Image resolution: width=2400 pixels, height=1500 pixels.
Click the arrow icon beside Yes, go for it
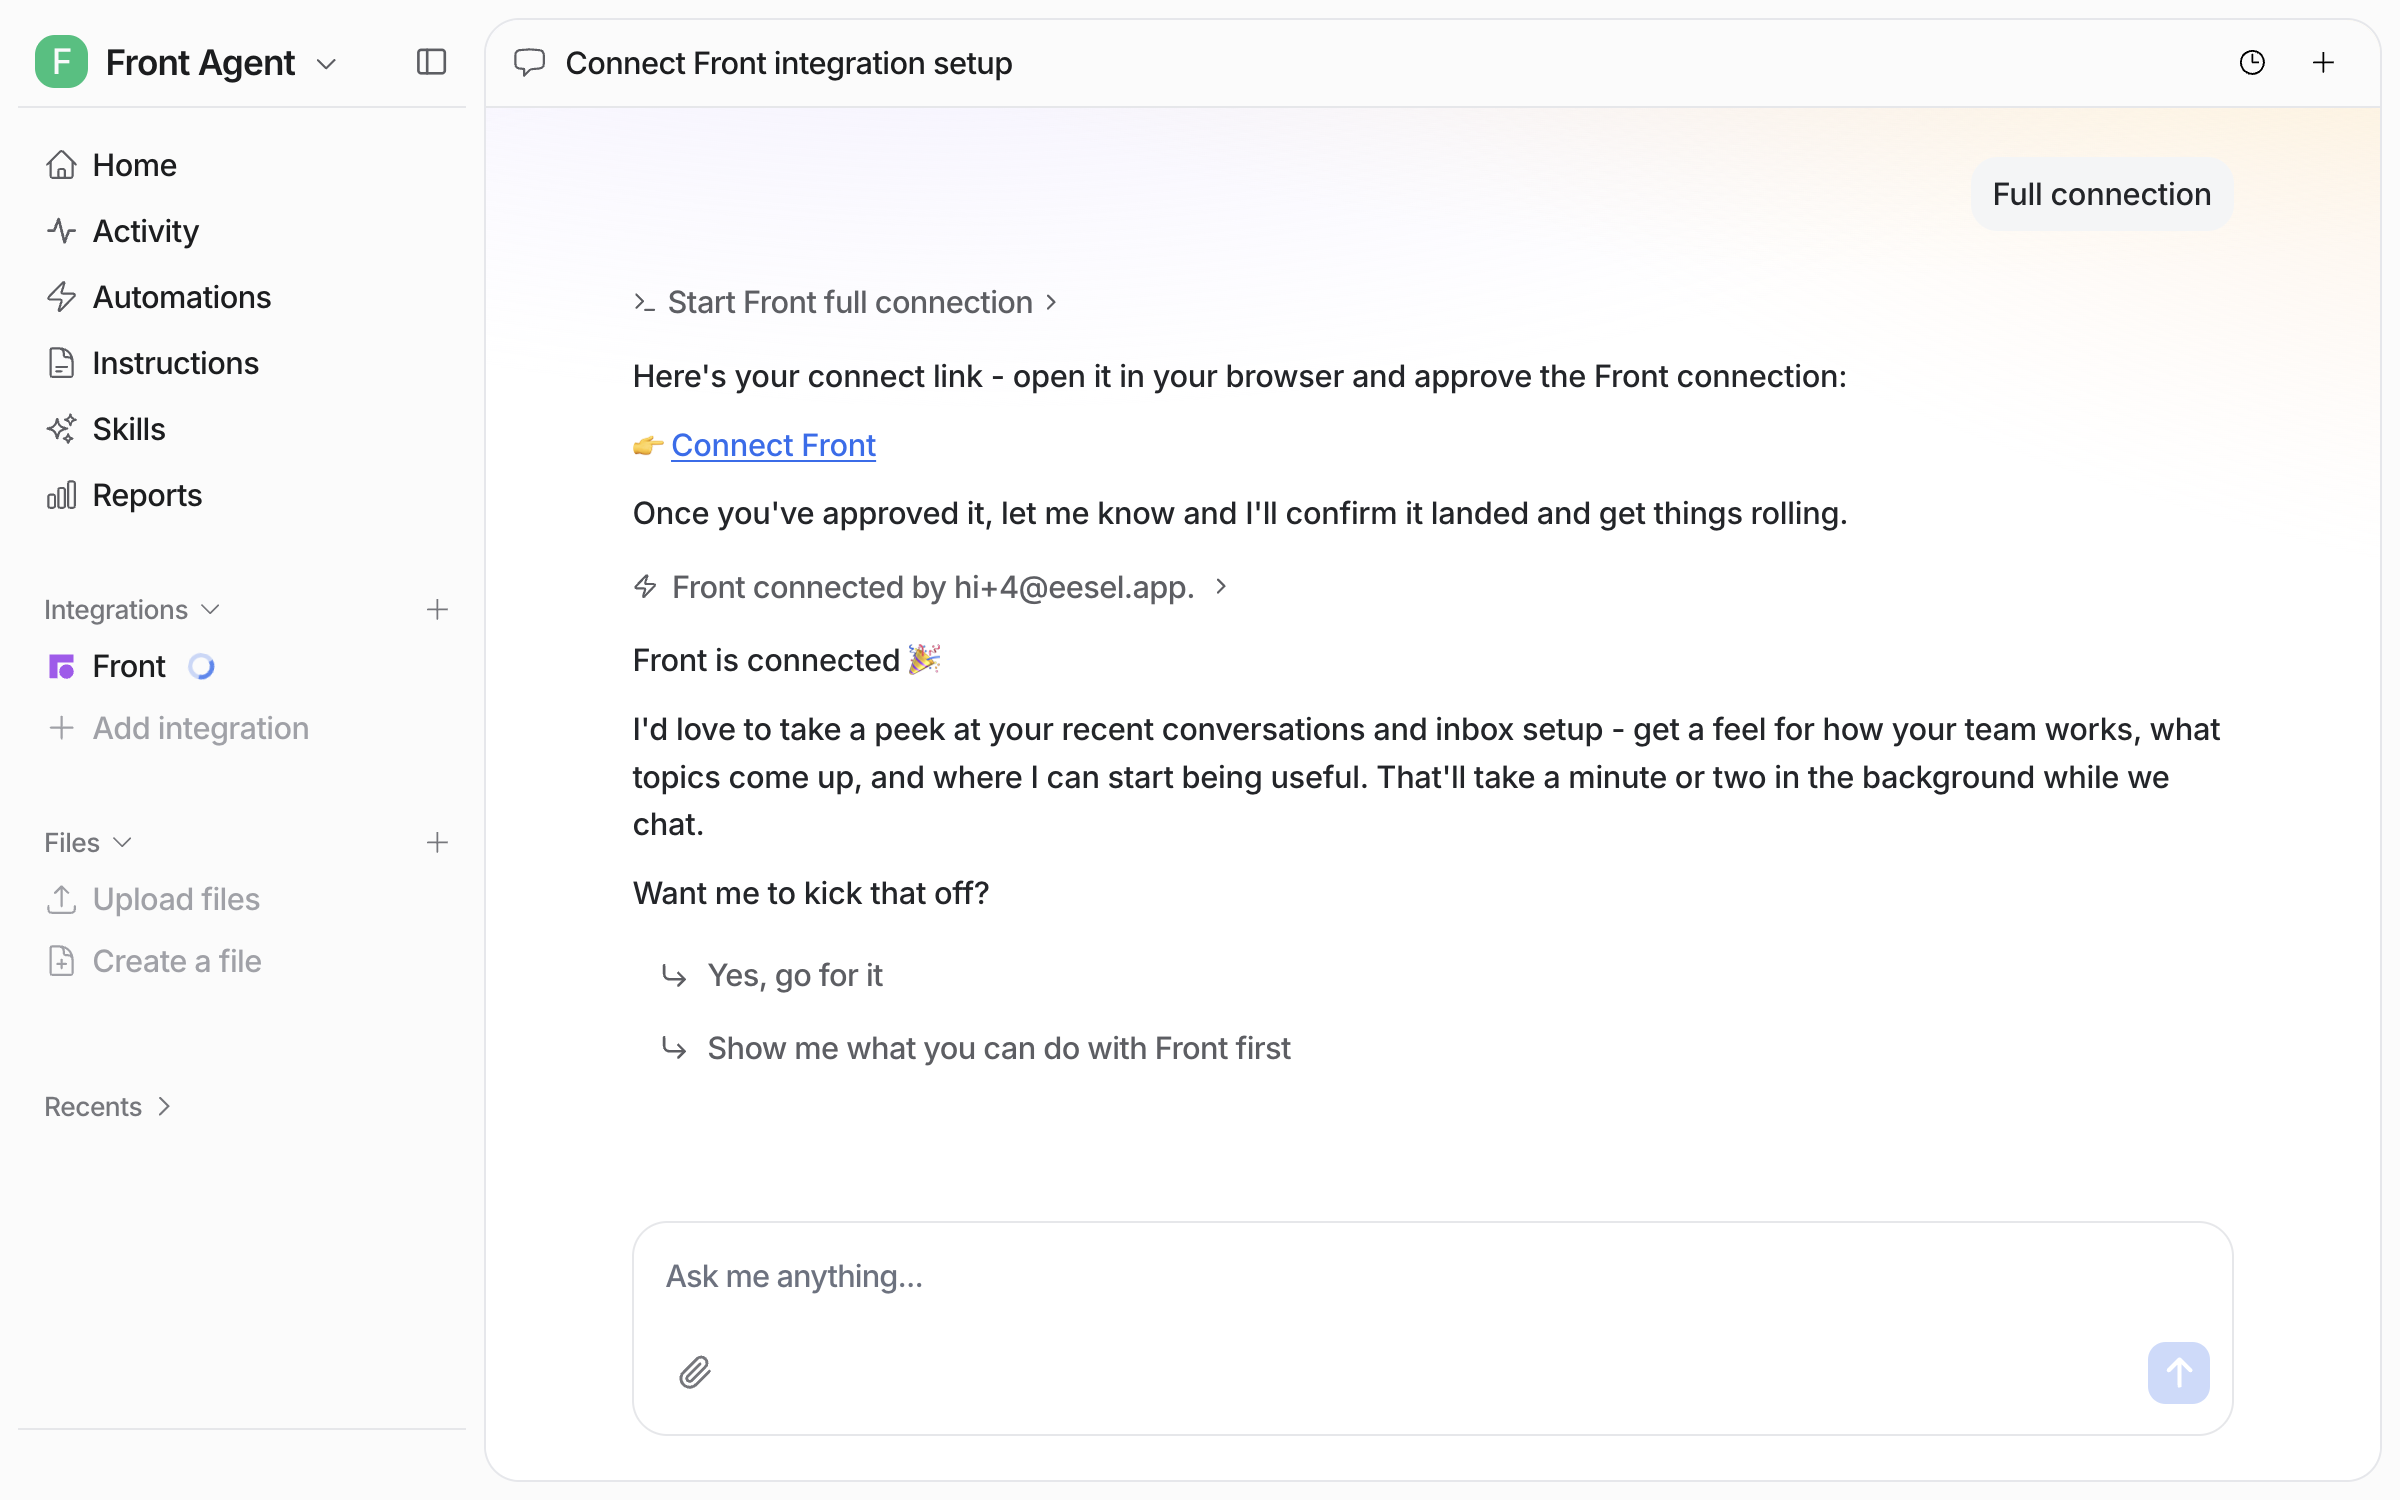[x=674, y=975]
